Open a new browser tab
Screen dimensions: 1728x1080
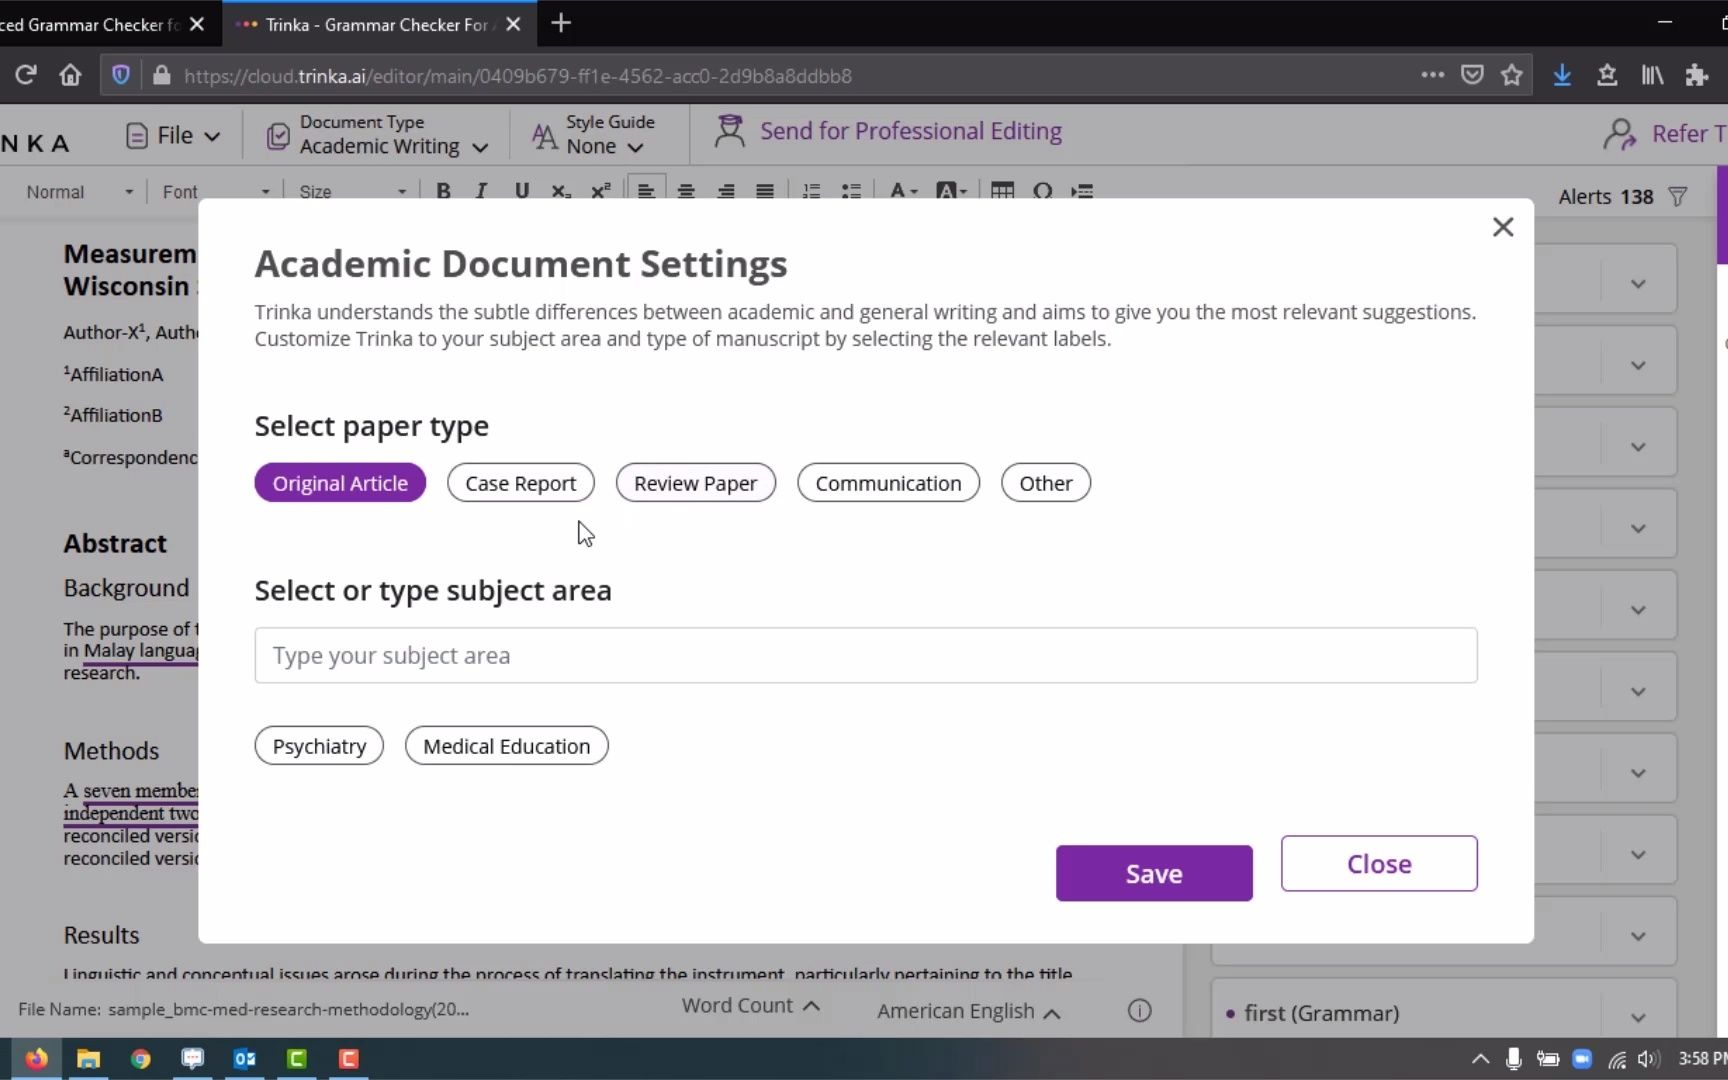tap(561, 23)
